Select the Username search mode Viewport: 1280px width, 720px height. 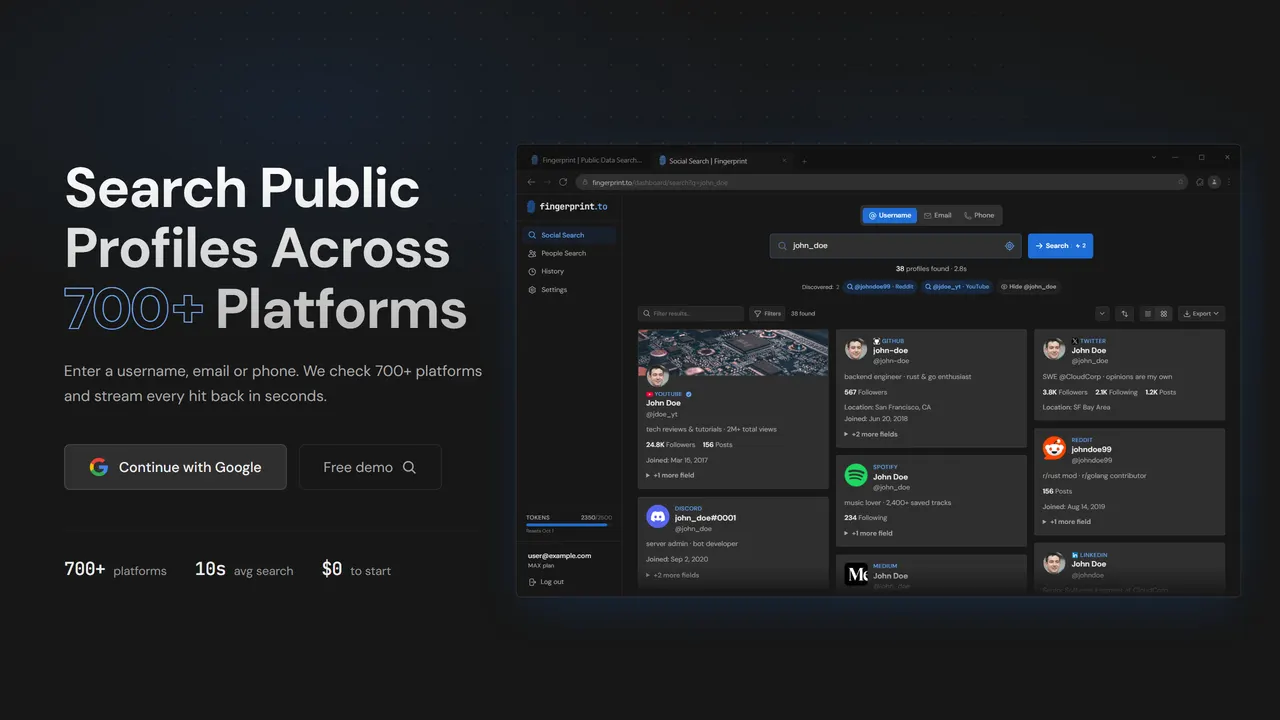click(890, 215)
